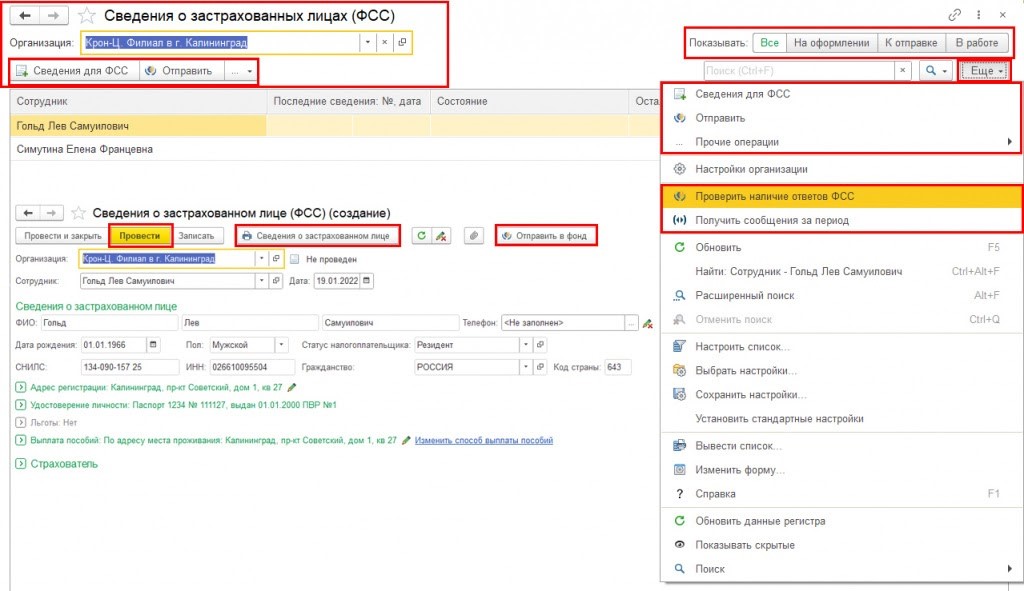The image size is (1024, 591).
Task: Click into the СНИЛС field
Action: (x=130, y=367)
